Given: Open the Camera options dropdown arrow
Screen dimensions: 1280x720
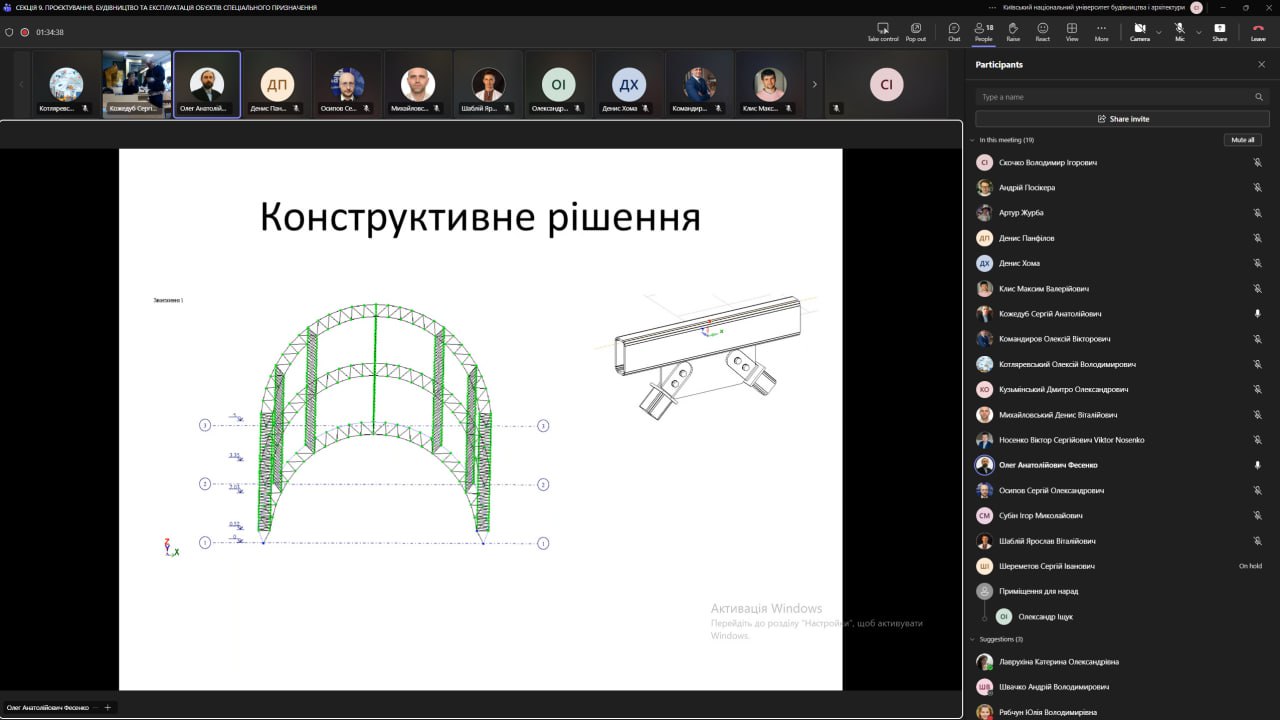Looking at the screenshot, I should pyautogui.click(x=1159, y=32).
